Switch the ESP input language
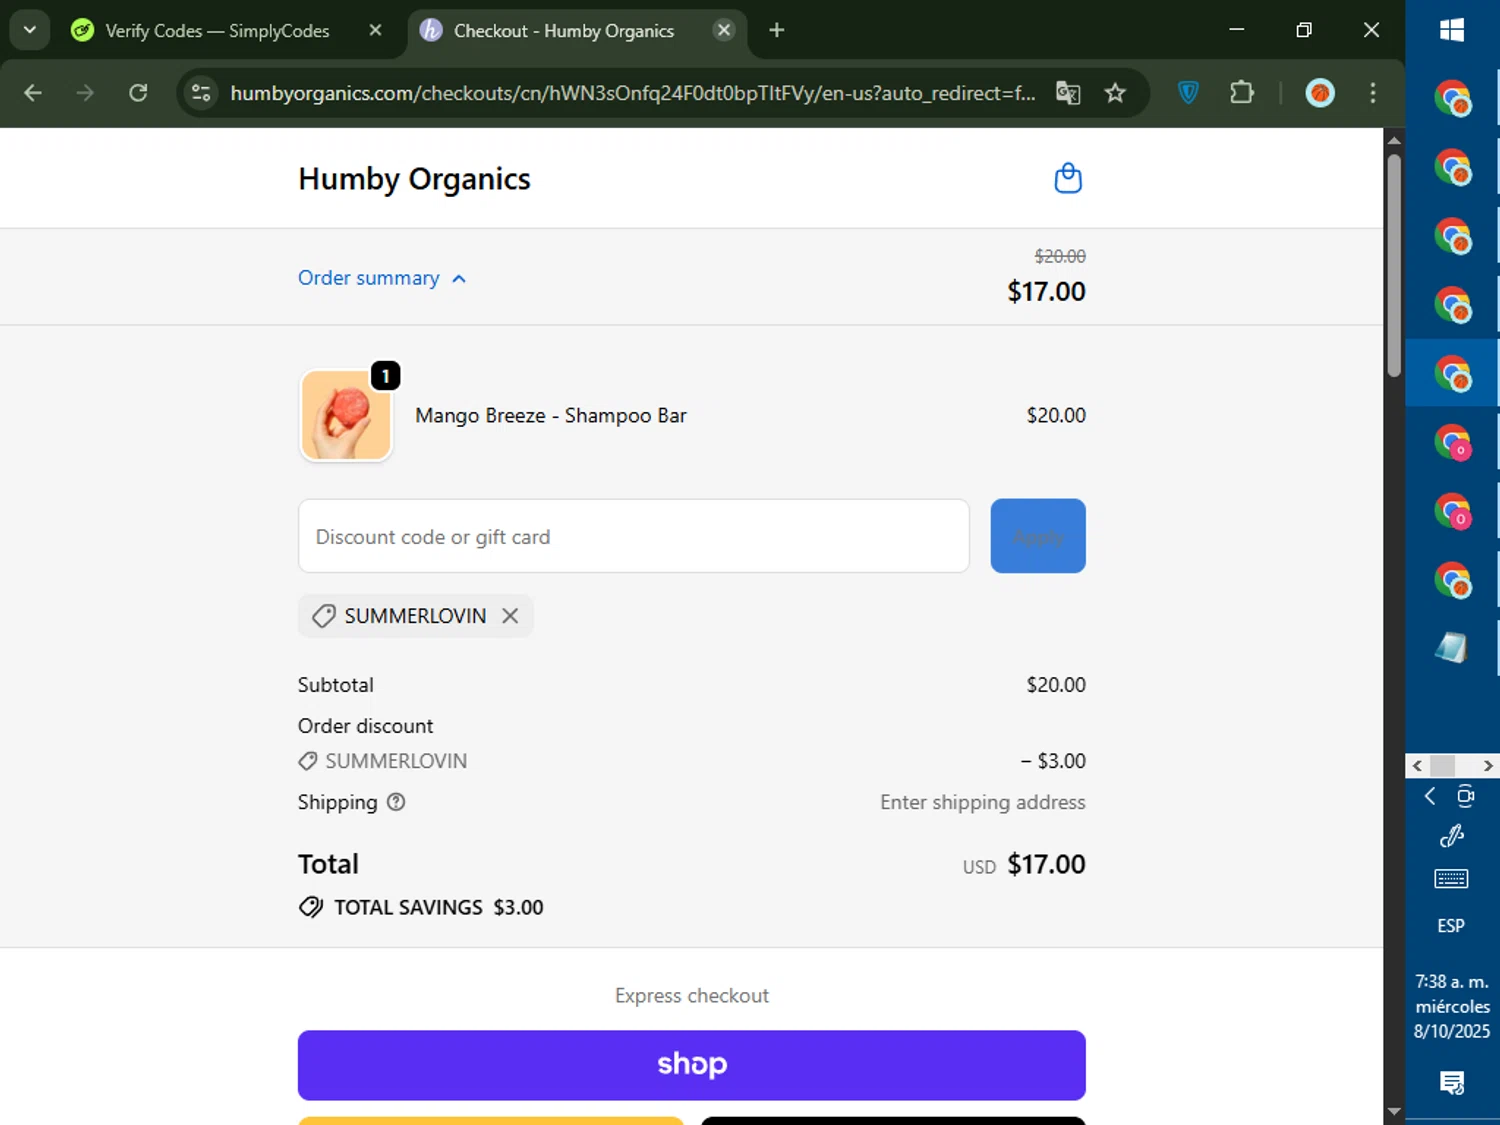The width and height of the screenshot is (1500, 1125). pyautogui.click(x=1452, y=926)
